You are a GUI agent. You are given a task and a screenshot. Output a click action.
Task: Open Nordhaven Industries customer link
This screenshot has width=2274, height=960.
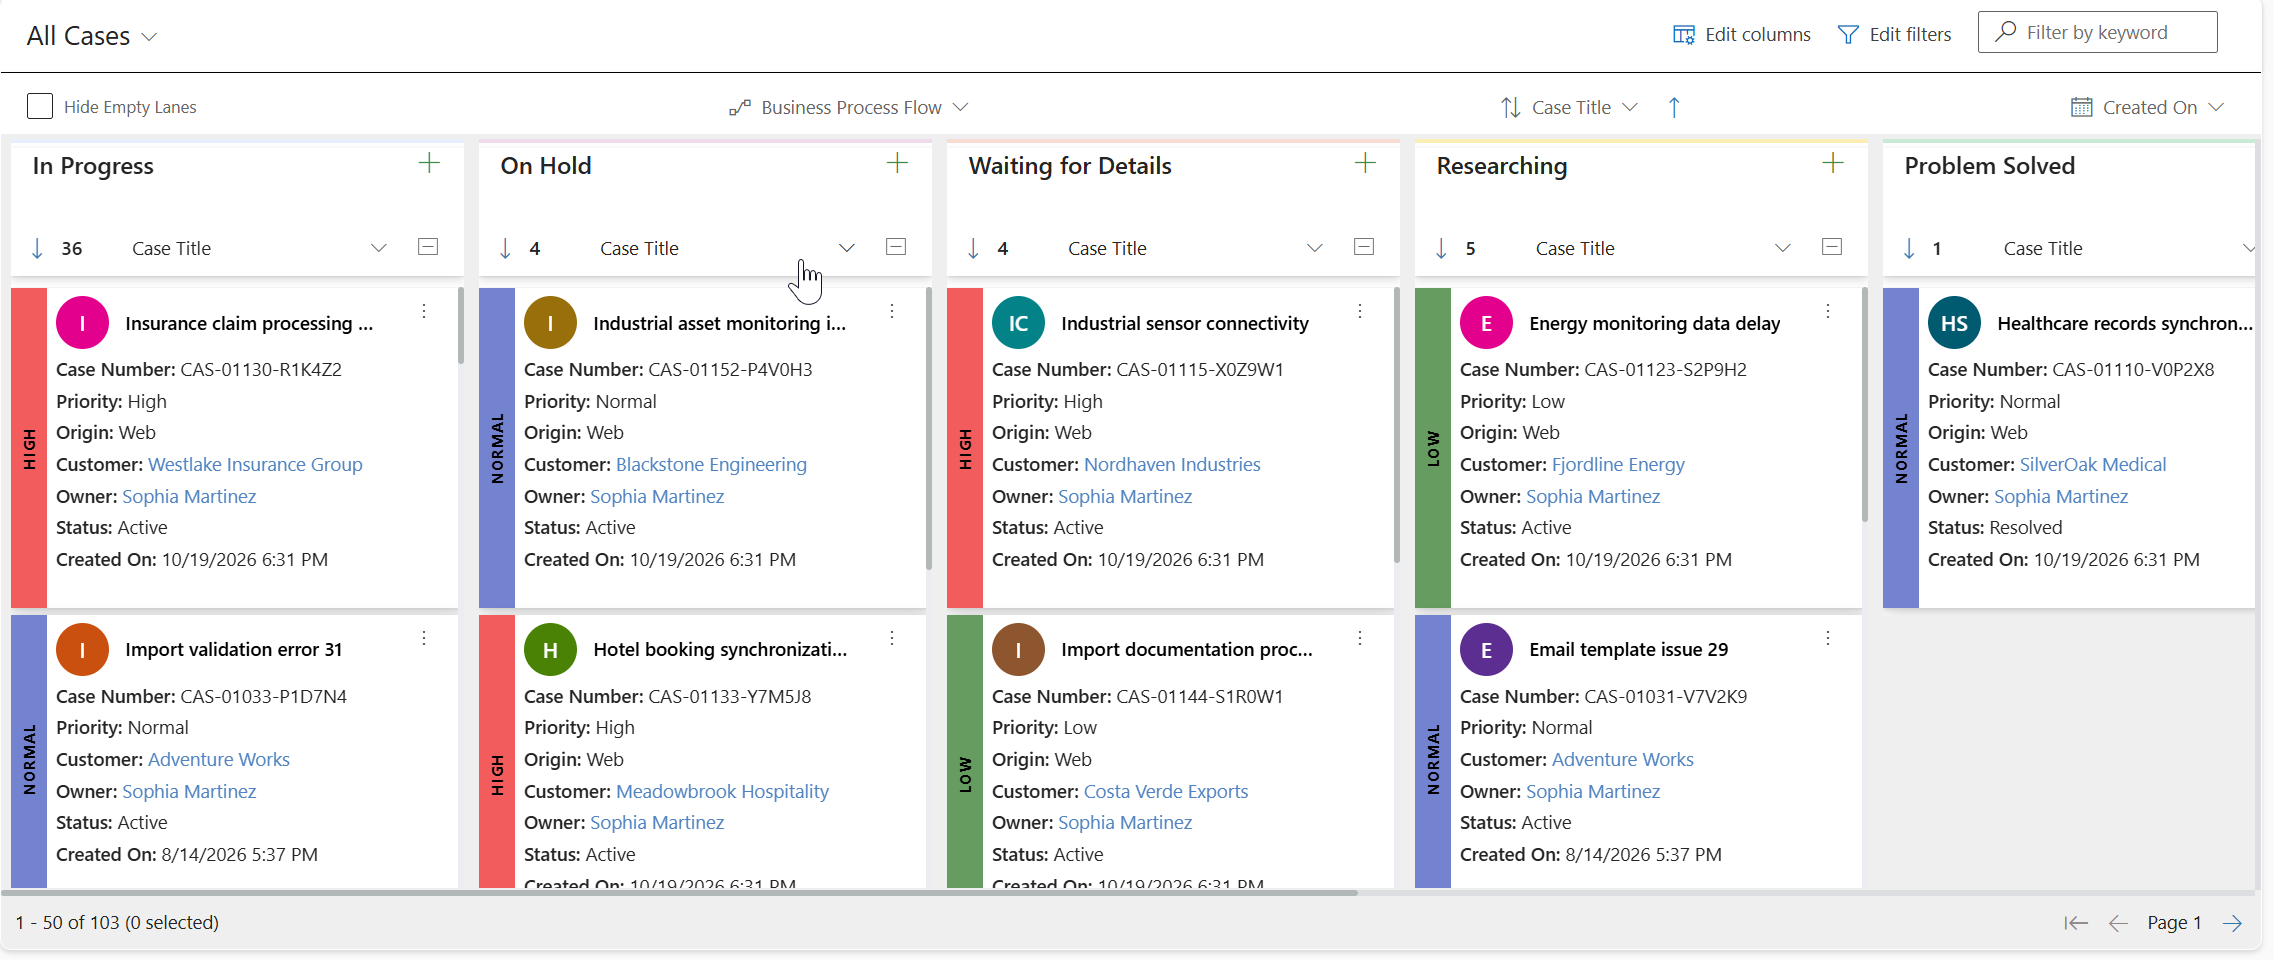point(1172,464)
